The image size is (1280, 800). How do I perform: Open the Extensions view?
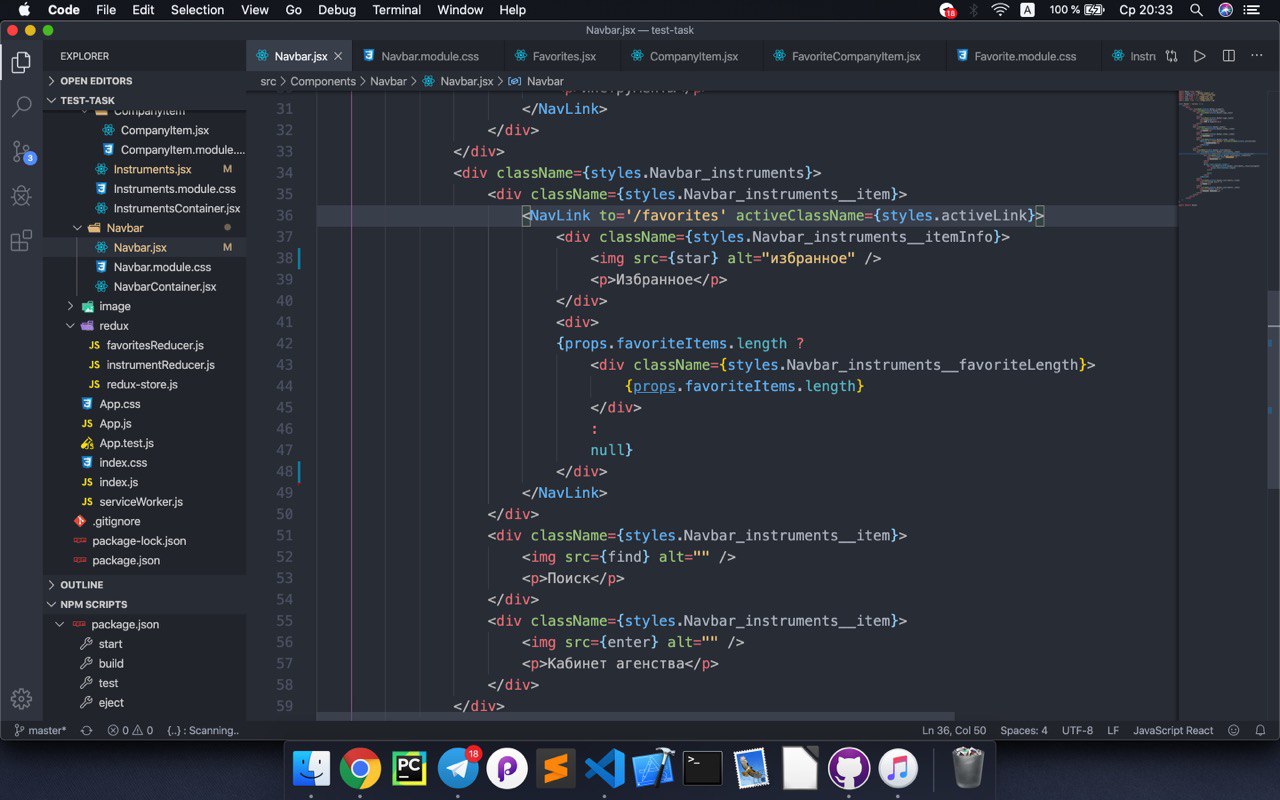21,241
